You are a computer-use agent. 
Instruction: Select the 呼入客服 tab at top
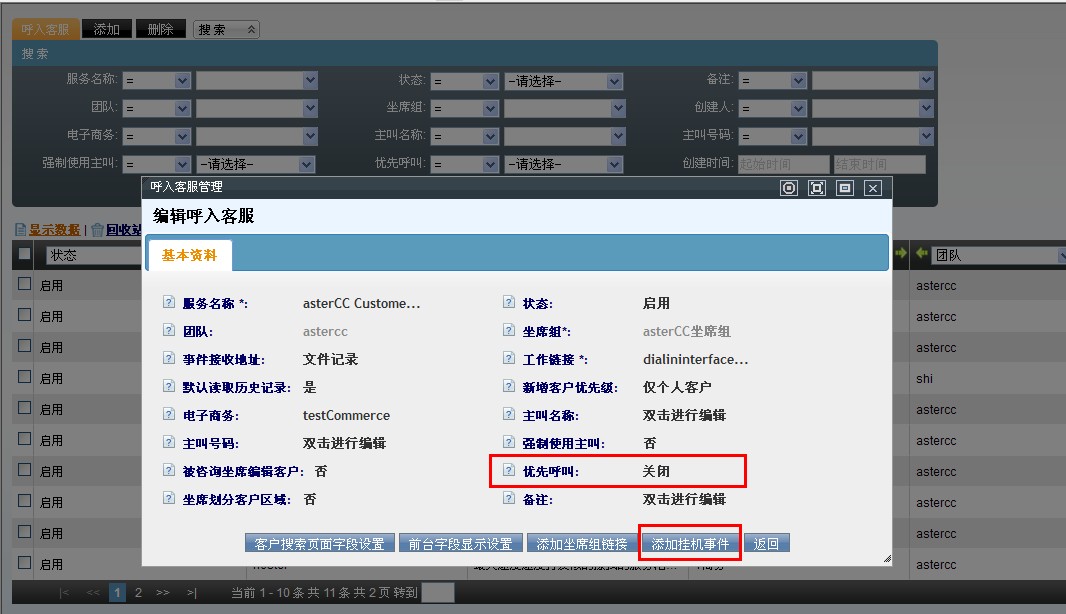[x=45, y=30]
